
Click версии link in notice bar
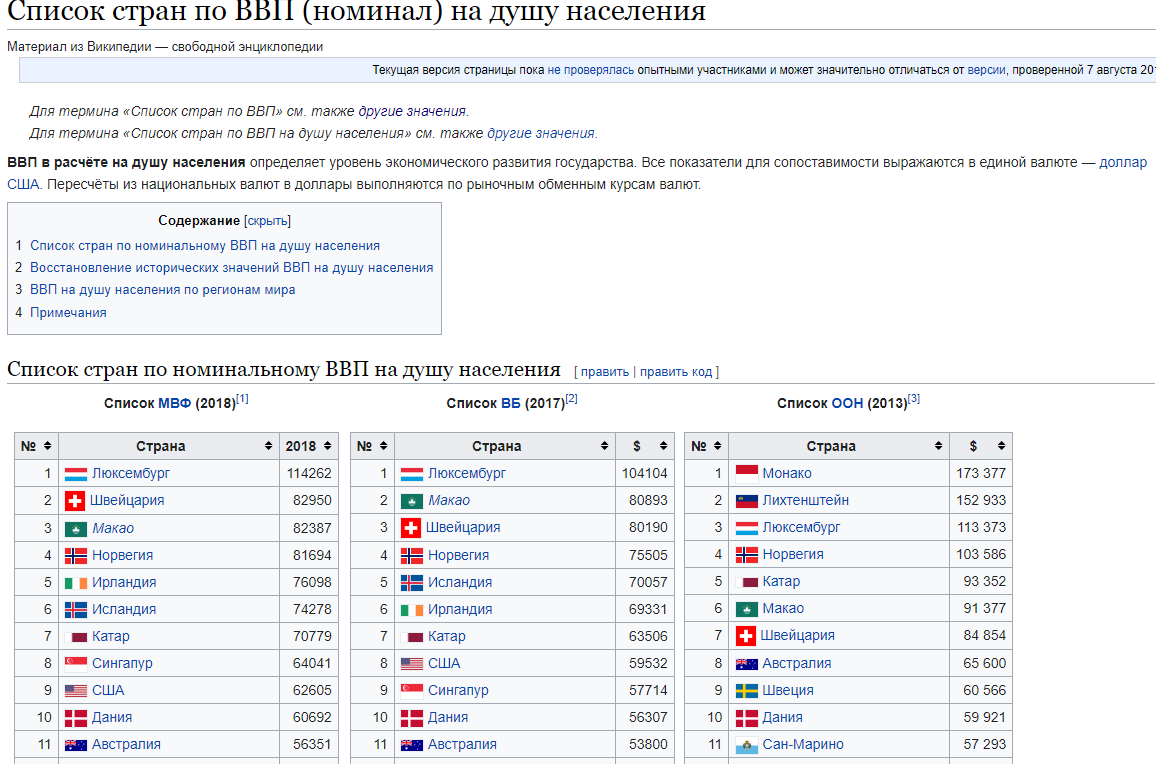[986, 70]
